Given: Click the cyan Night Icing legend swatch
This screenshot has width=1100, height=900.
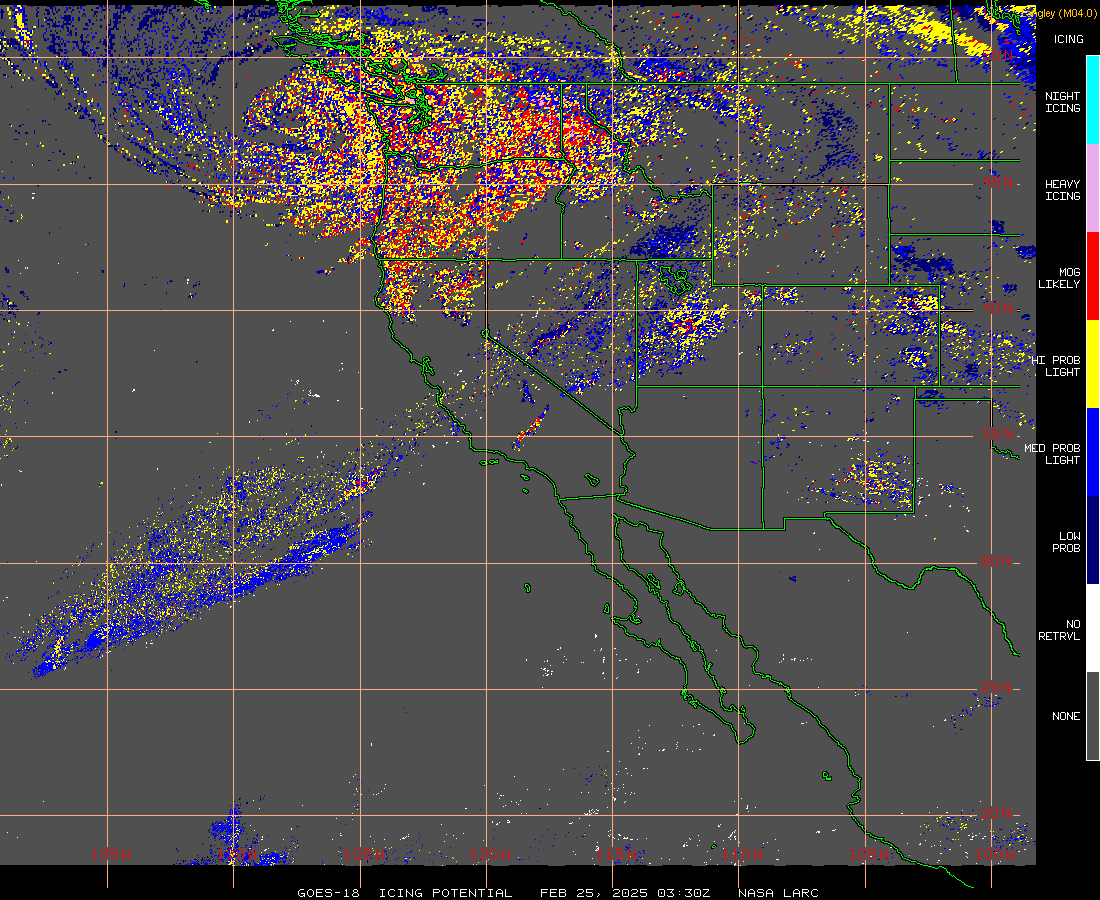Looking at the screenshot, I should [1093, 100].
